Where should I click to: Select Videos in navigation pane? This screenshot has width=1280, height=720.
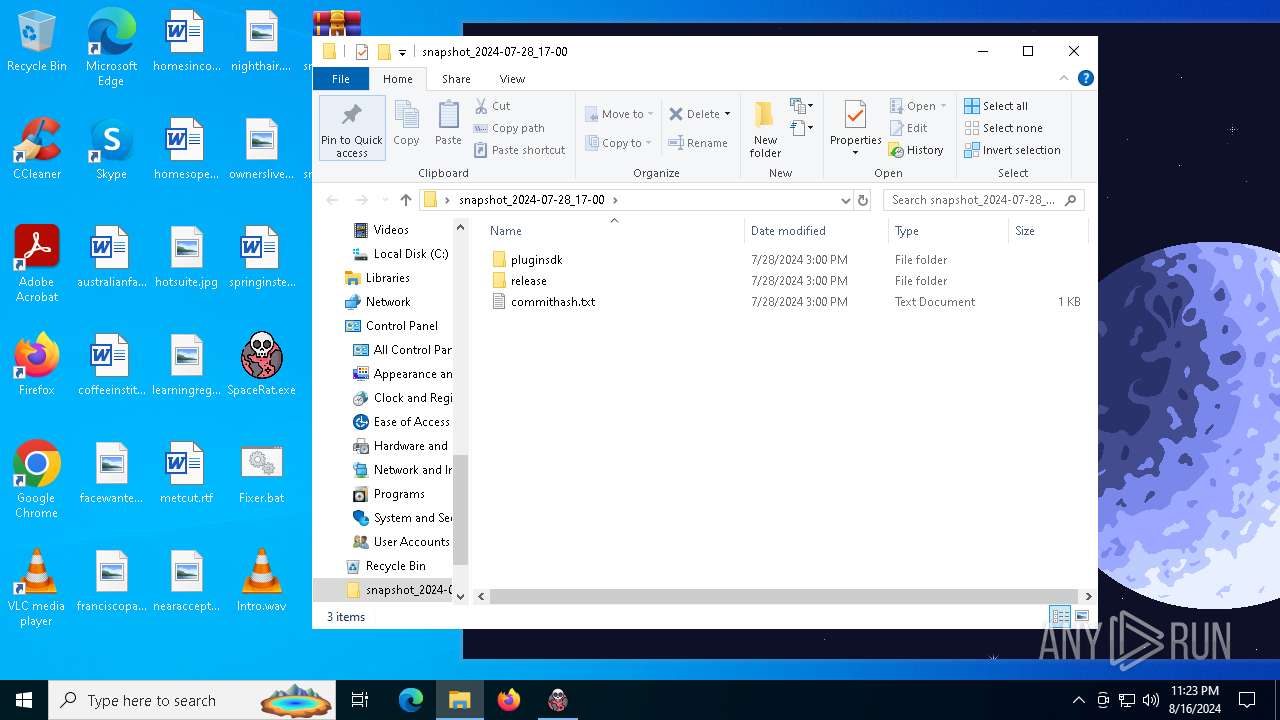point(390,230)
